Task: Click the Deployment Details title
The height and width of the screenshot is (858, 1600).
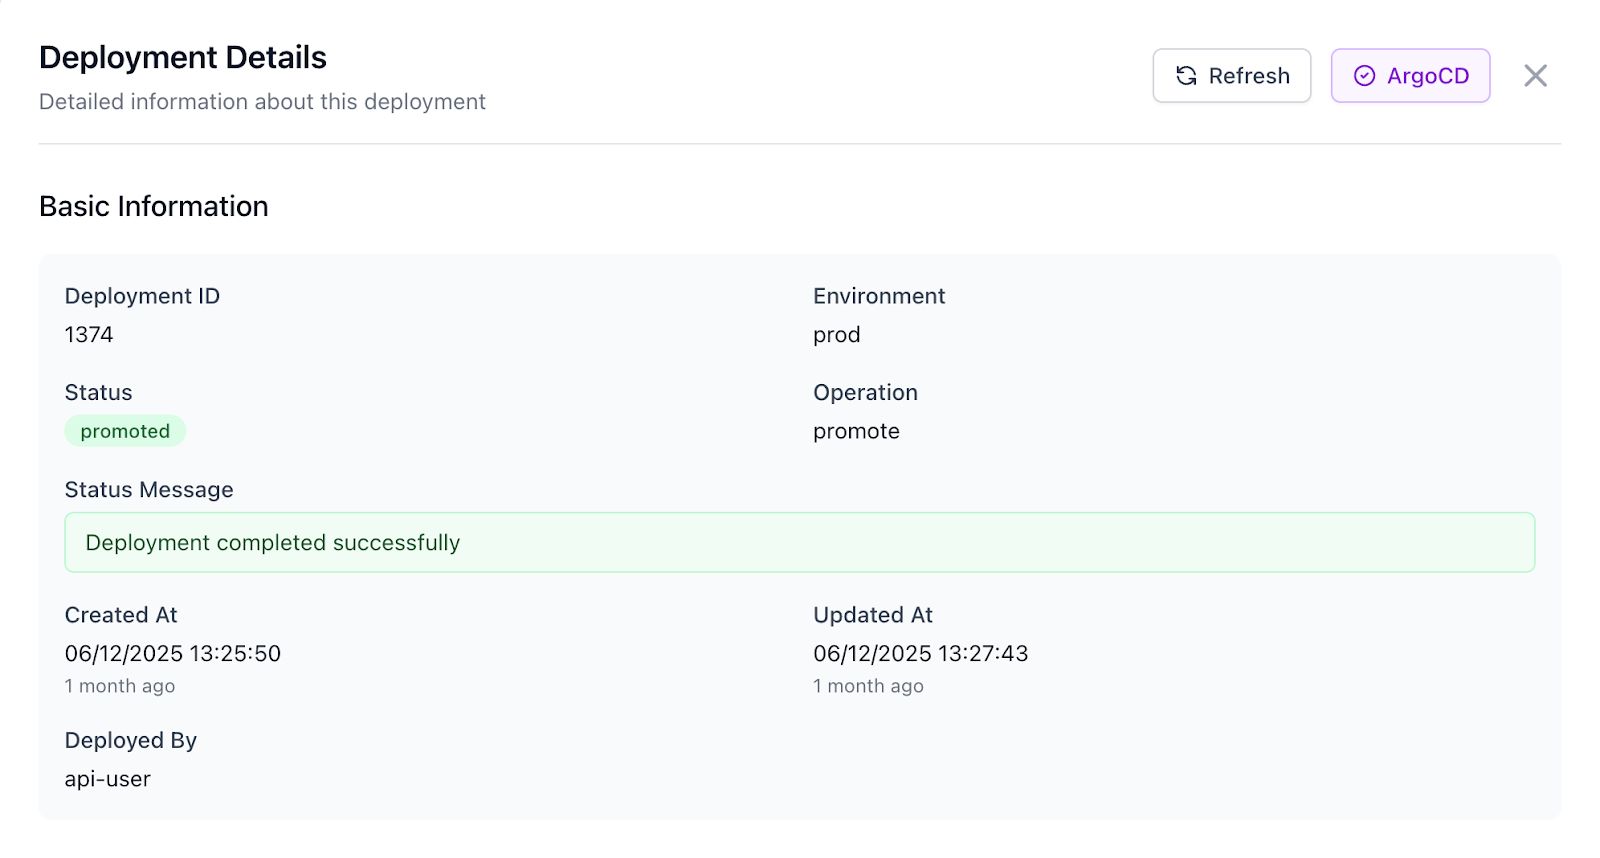Action: click(183, 58)
